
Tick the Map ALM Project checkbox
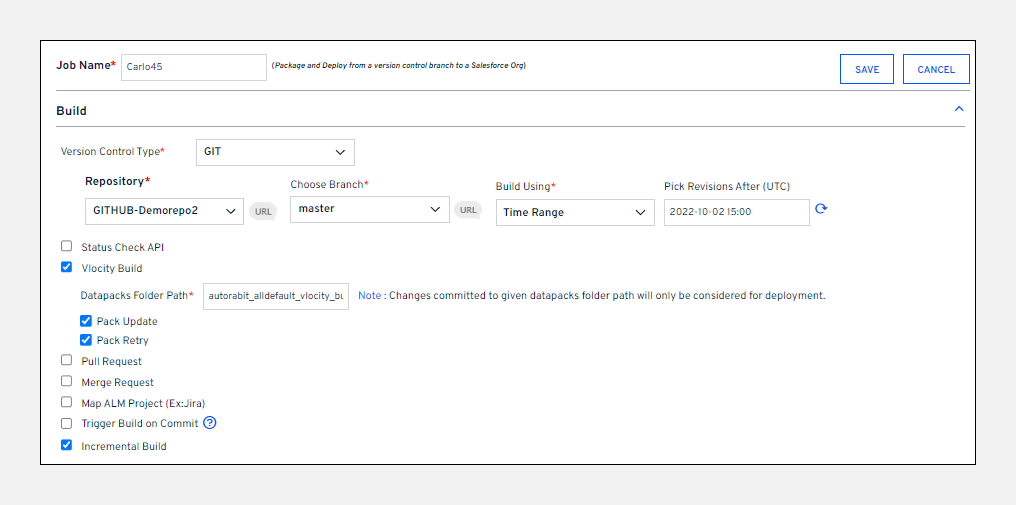pos(67,402)
